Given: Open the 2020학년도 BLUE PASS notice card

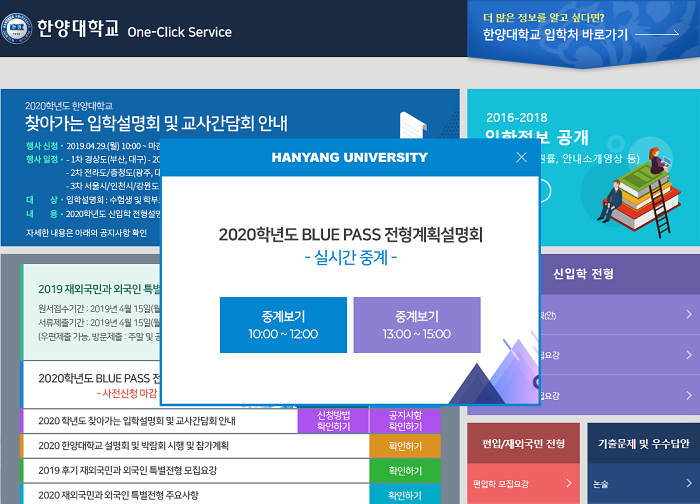Looking at the screenshot, I should 91,384.
